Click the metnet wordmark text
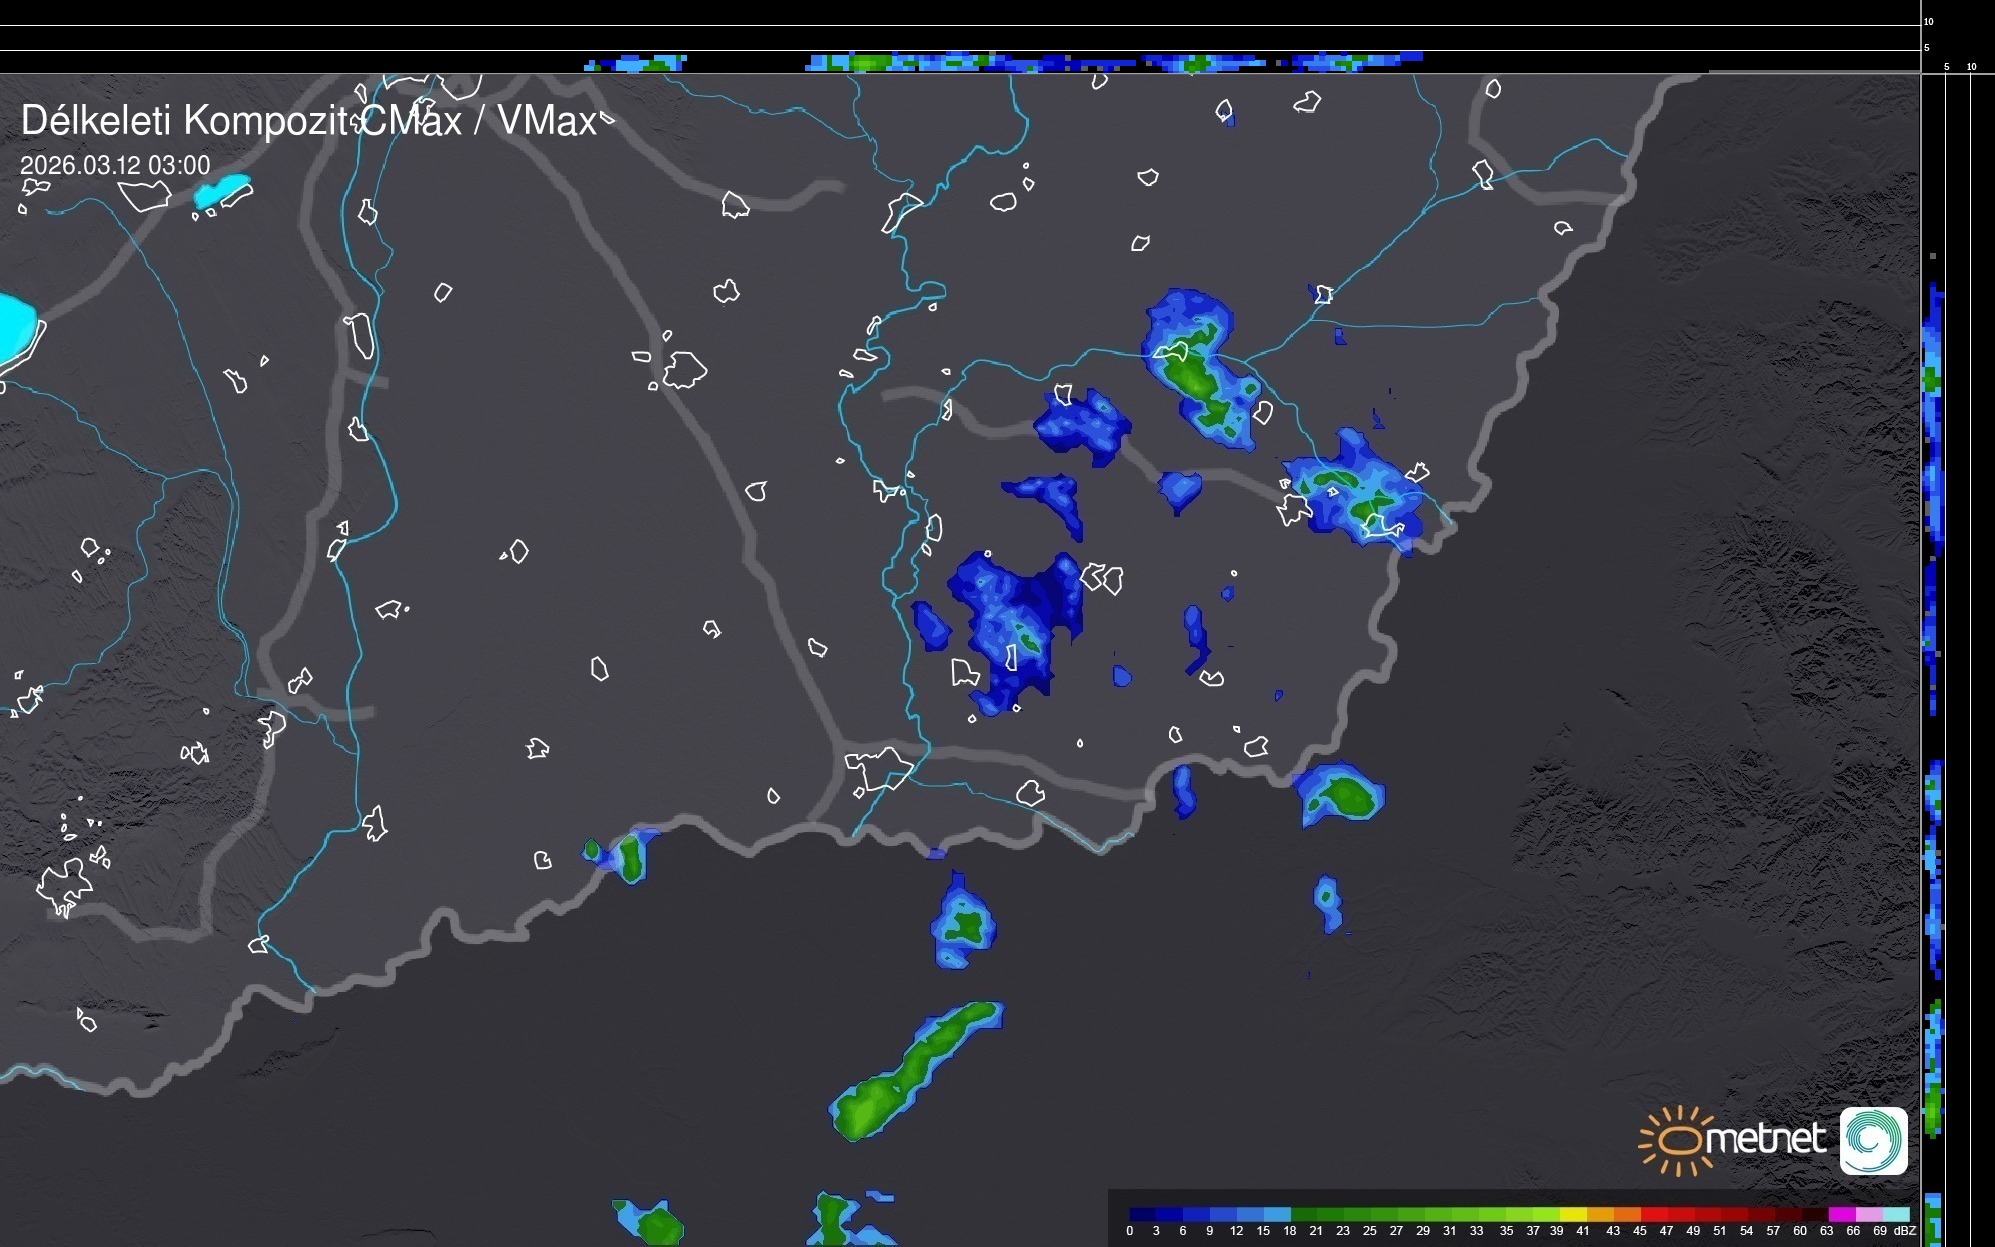Screen dimensions: 1995x1247 (x=1765, y=1138)
